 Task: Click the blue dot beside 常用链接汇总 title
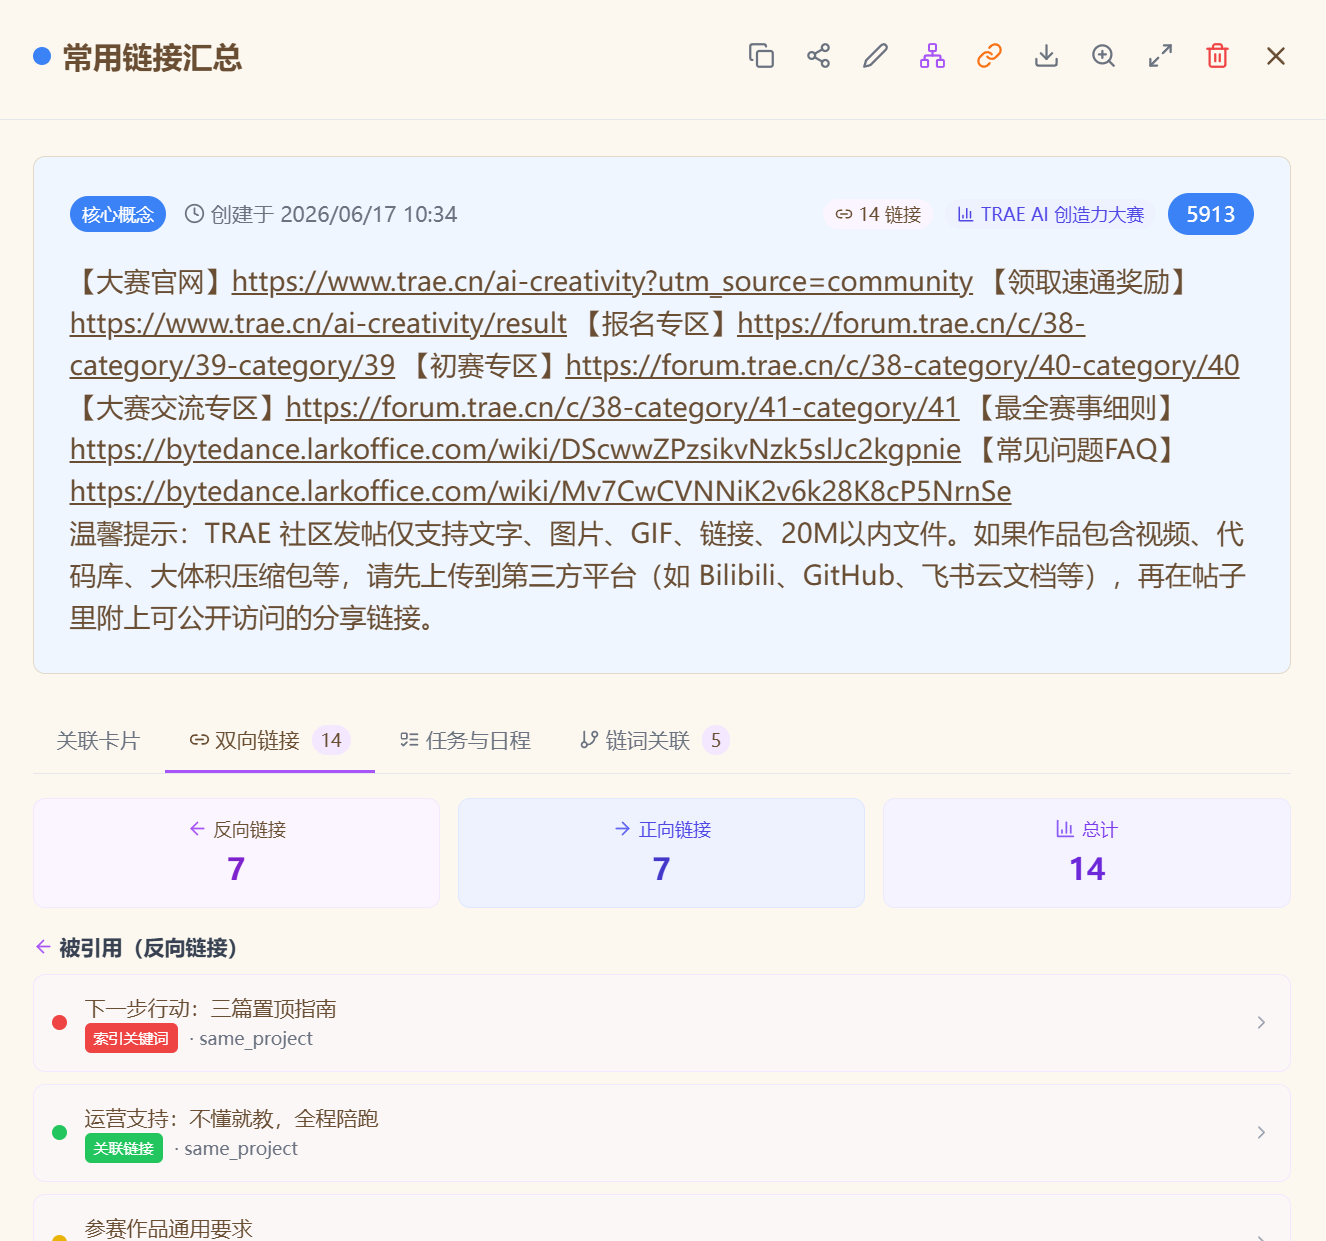click(42, 56)
